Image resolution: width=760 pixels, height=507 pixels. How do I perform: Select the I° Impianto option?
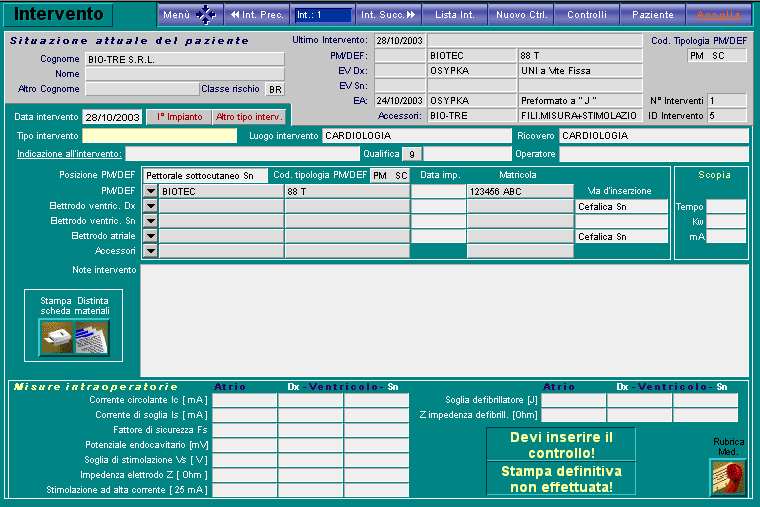179,117
